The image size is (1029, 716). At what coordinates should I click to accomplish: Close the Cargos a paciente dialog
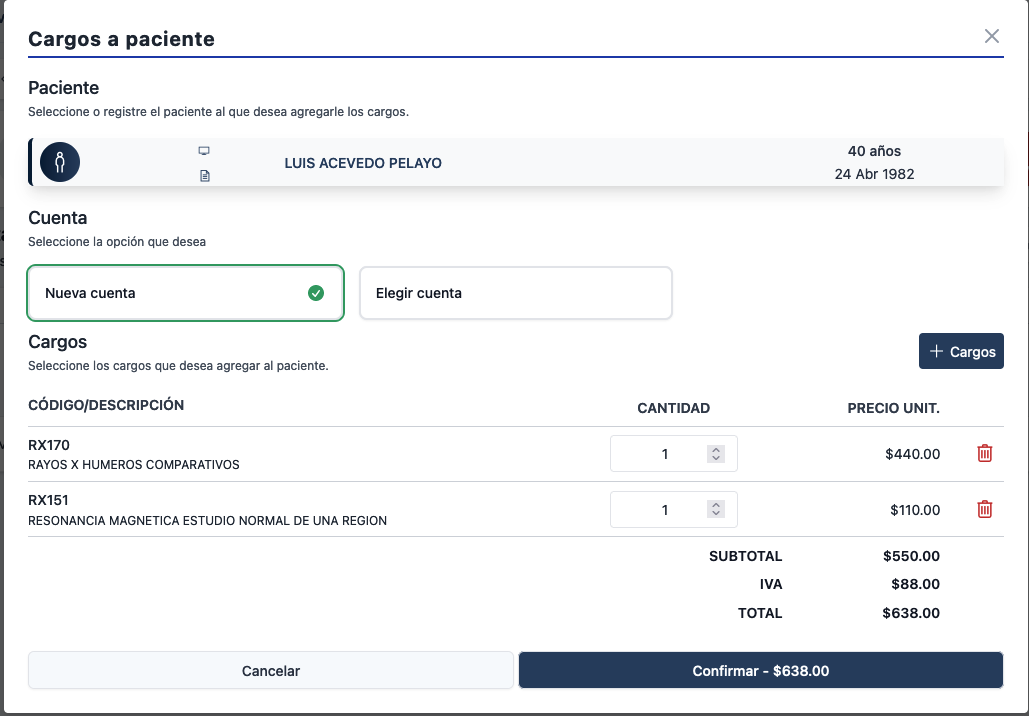(991, 37)
